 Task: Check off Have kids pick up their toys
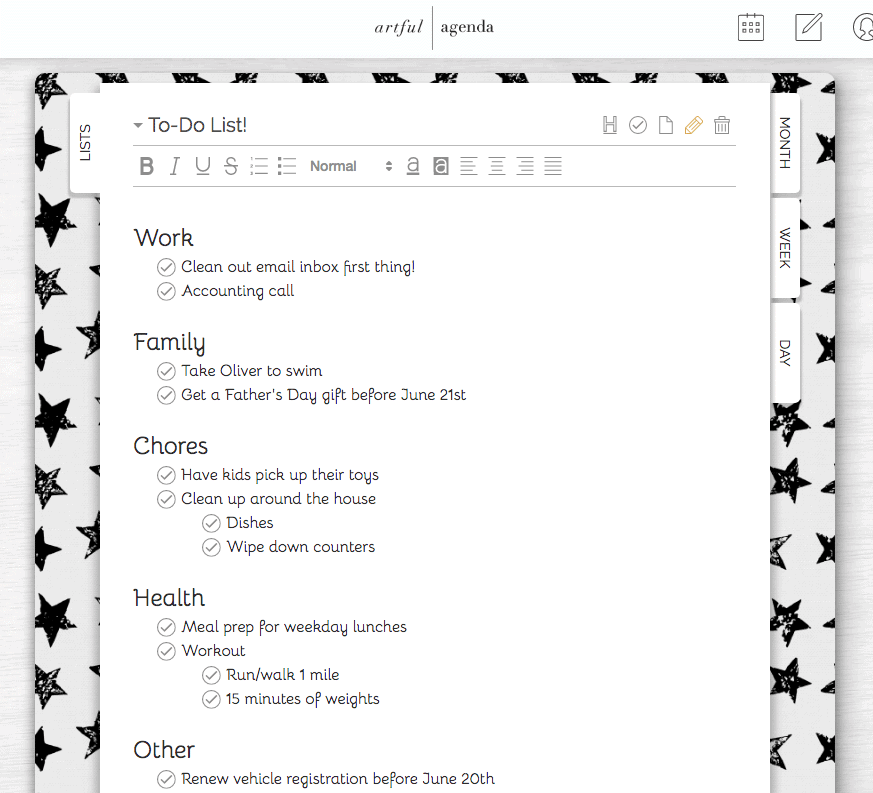click(166, 475)
